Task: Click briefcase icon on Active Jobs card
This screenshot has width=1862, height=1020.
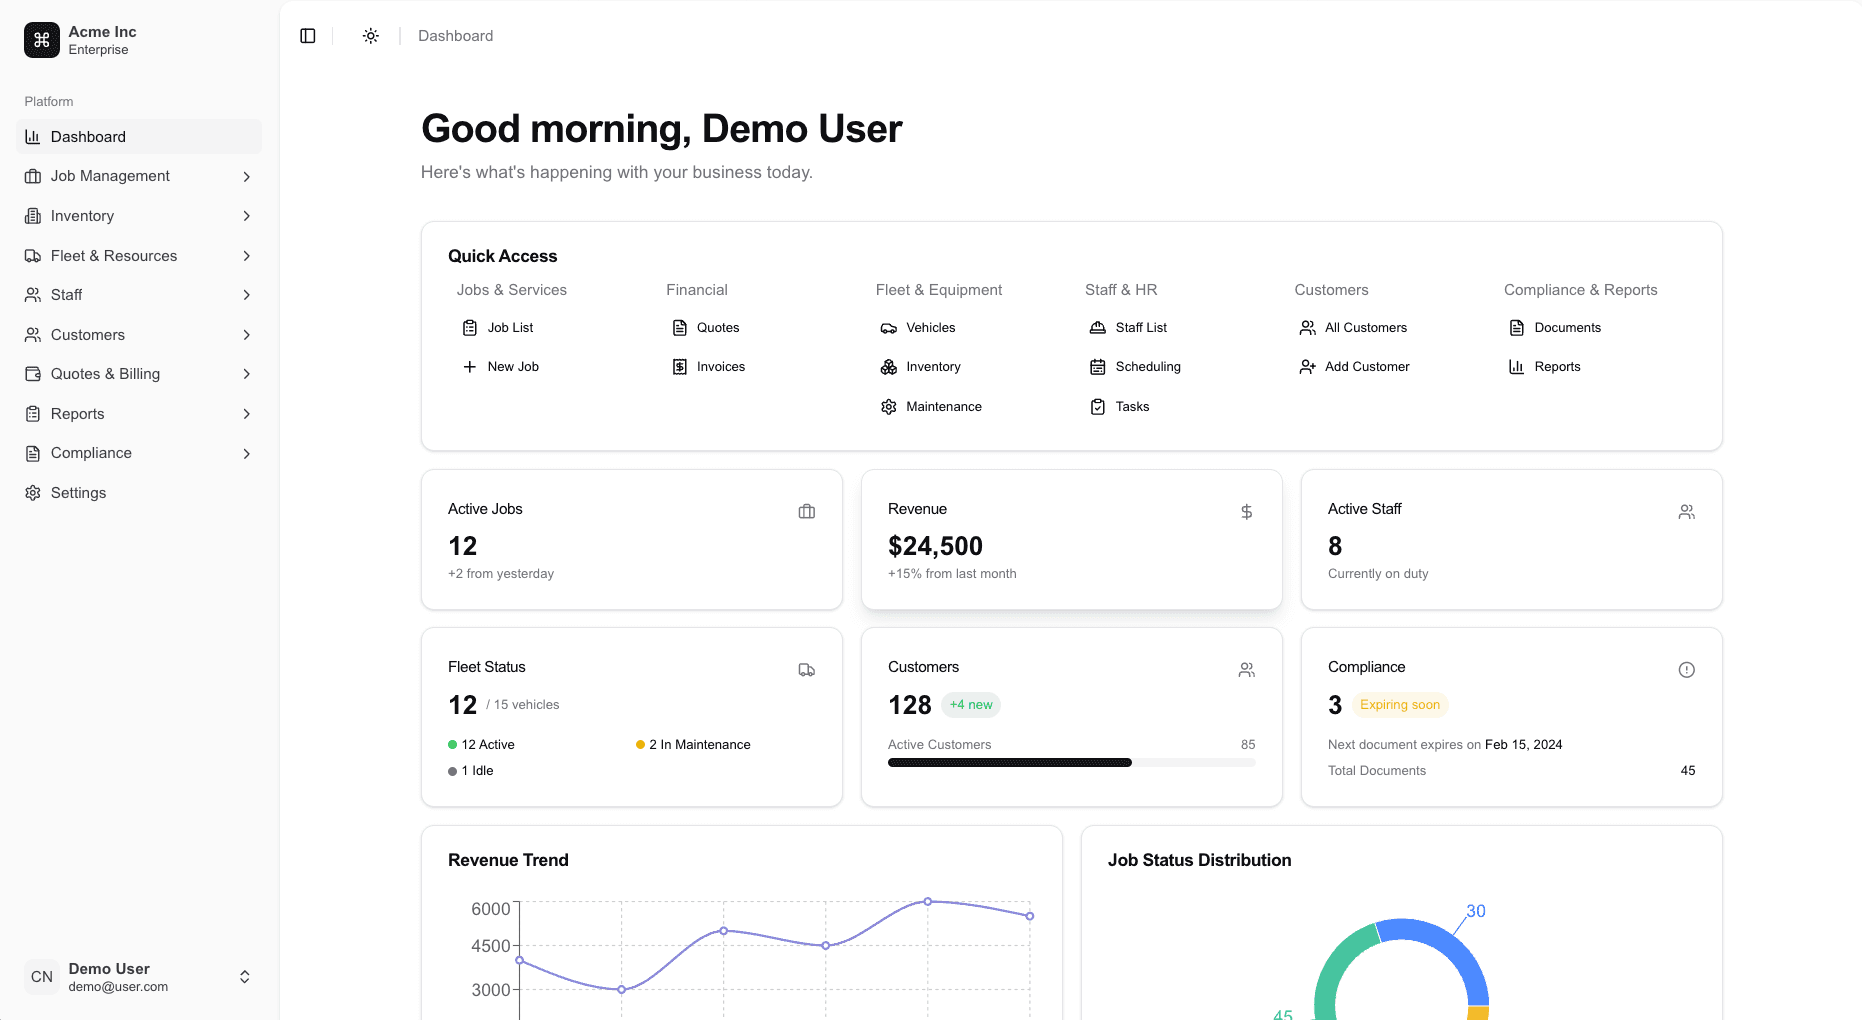Action: pyautogui.click(x=807, y=512)
